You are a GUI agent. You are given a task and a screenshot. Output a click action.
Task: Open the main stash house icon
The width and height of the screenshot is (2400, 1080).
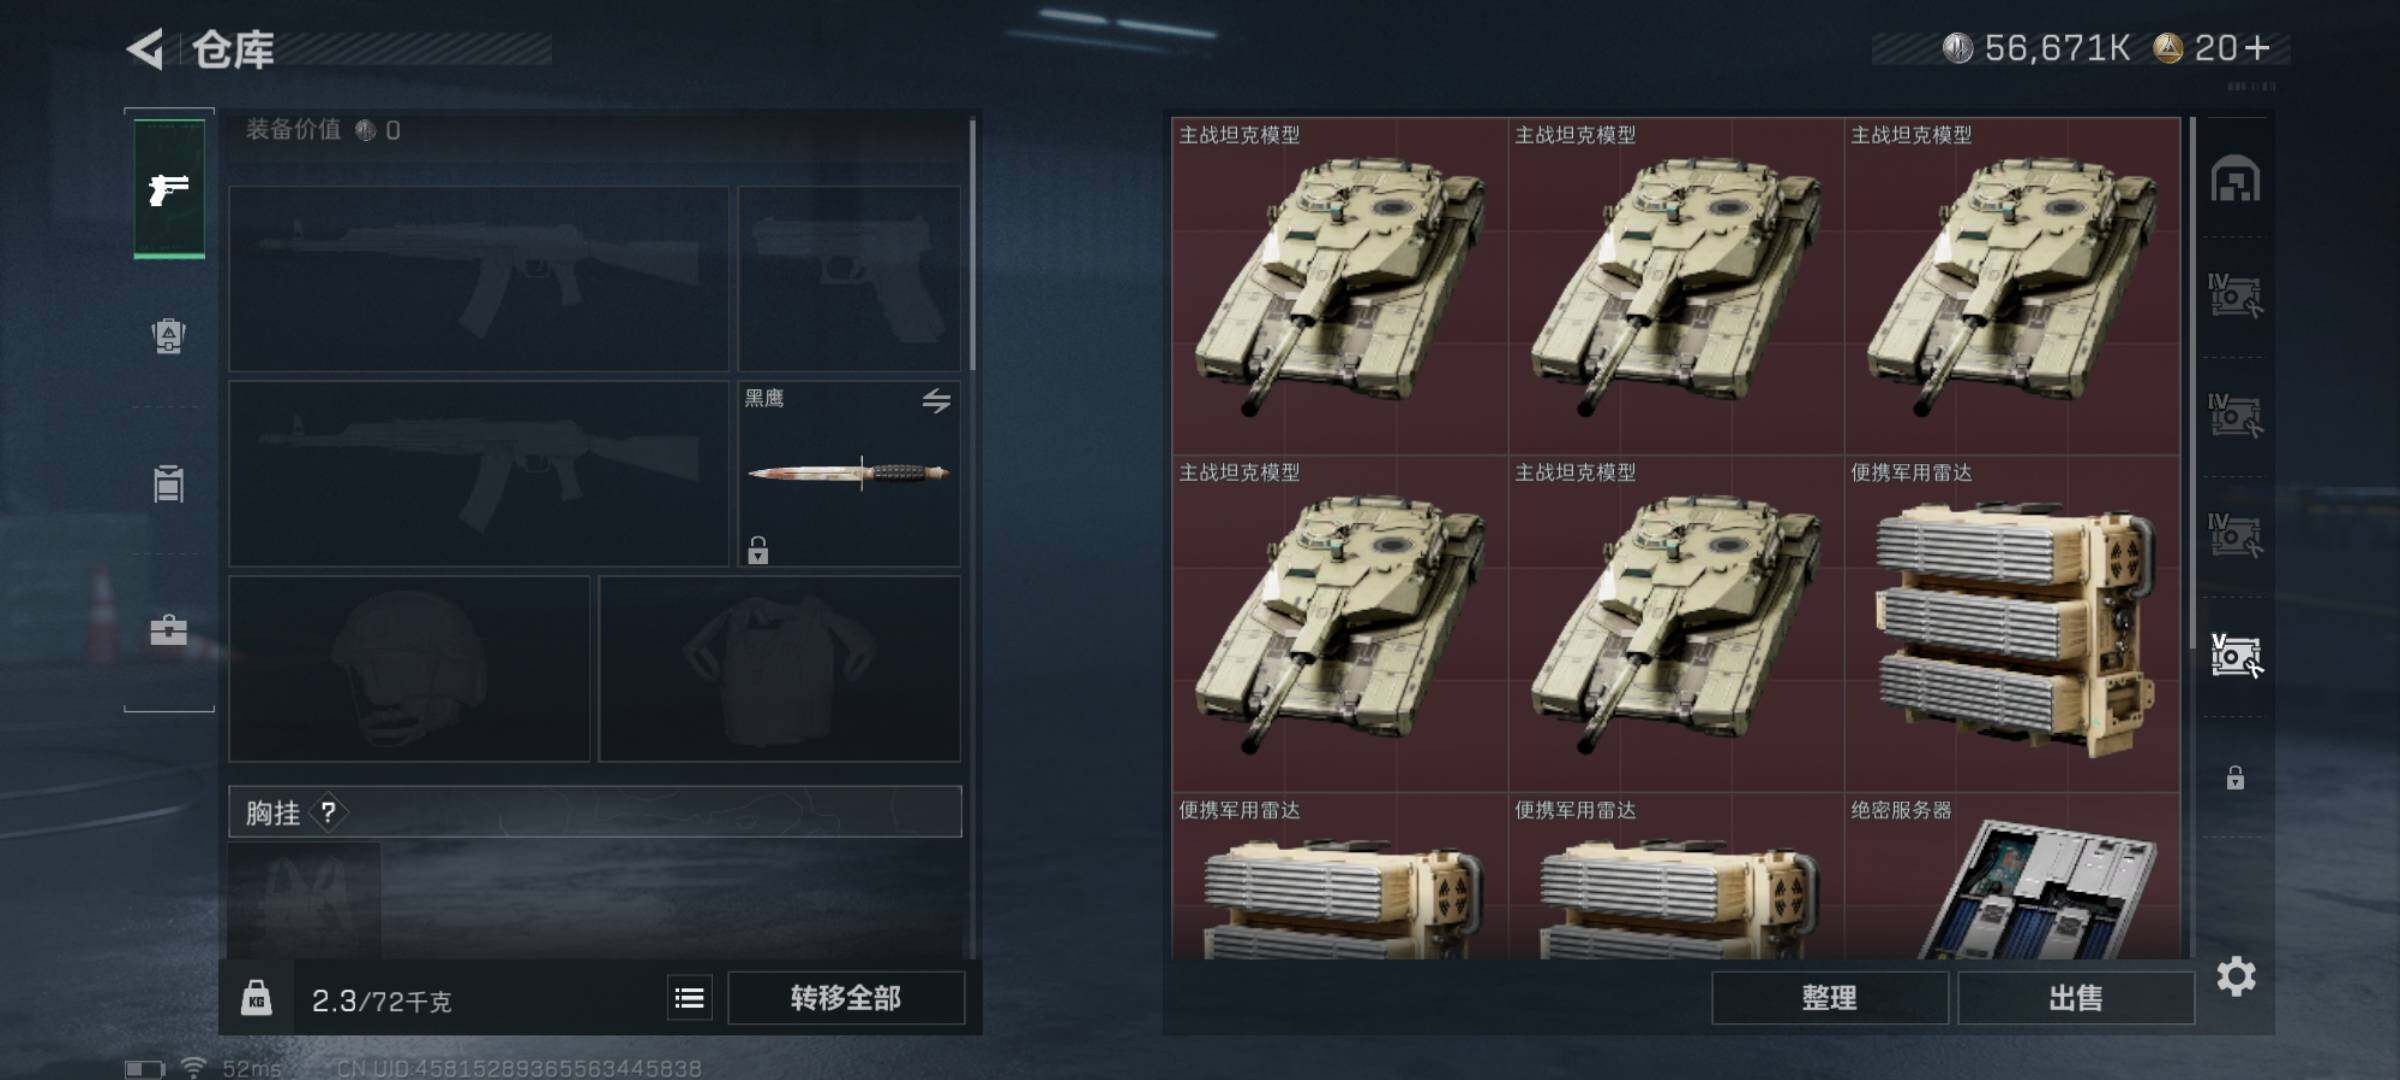coord(2235,179)
